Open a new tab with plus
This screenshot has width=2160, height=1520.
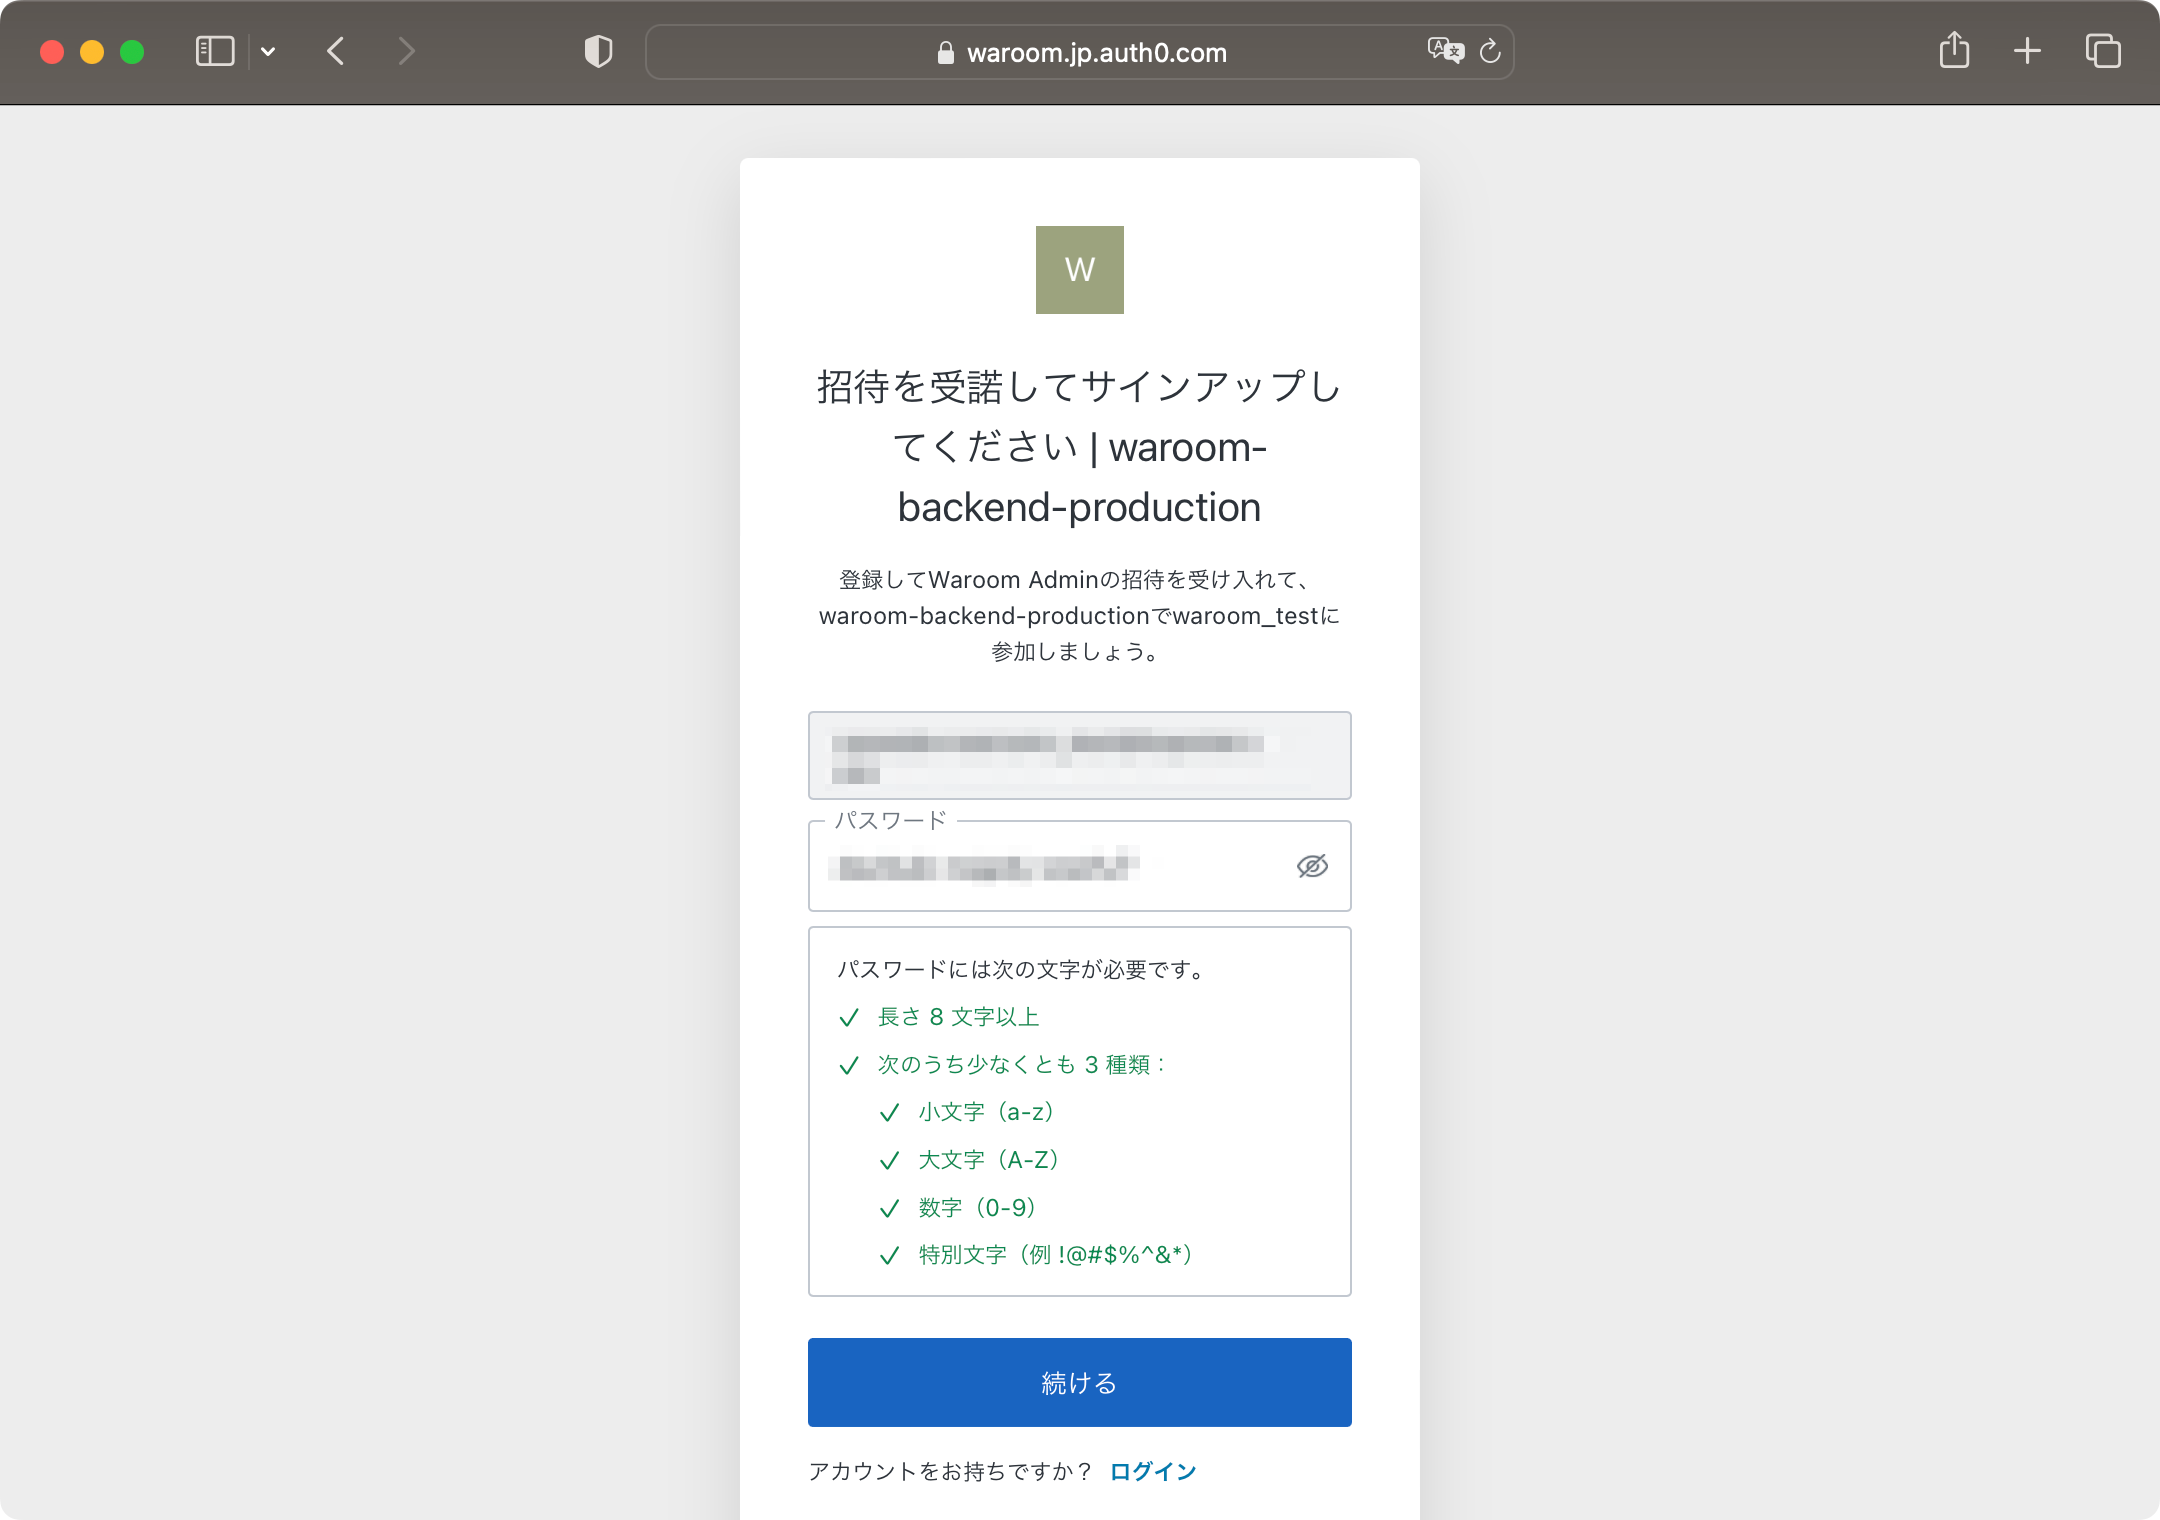(2027, 51)
